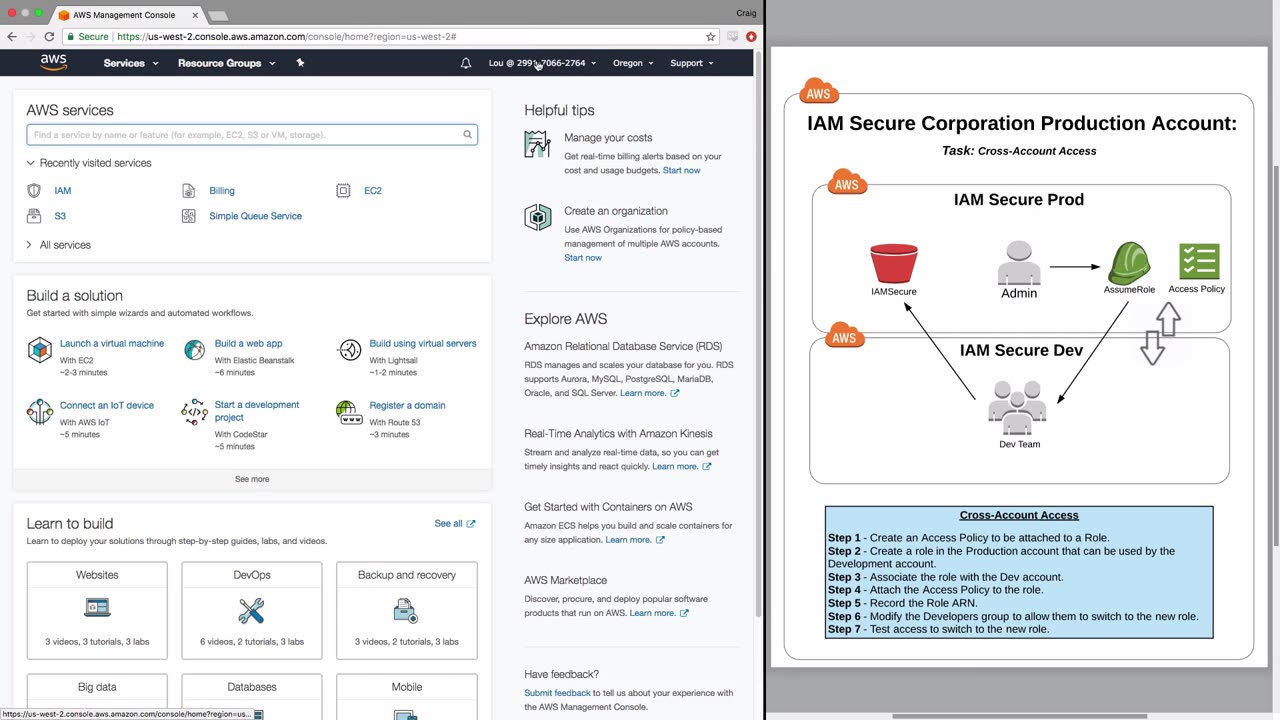Open the Lou account dropdown menu
1280x720 pixels.
click(x=542, y=63)
